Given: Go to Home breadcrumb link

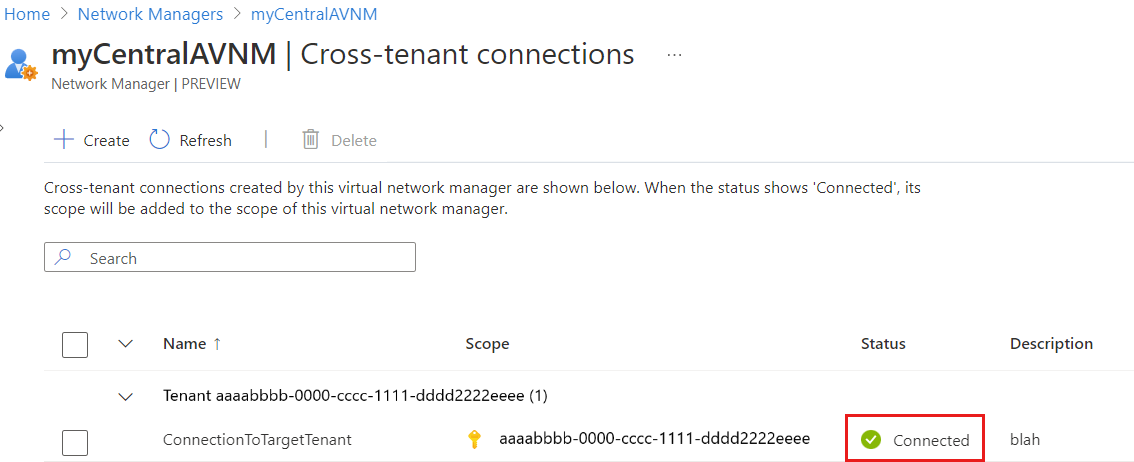Looking at the screenshot, I should point(27,15).
